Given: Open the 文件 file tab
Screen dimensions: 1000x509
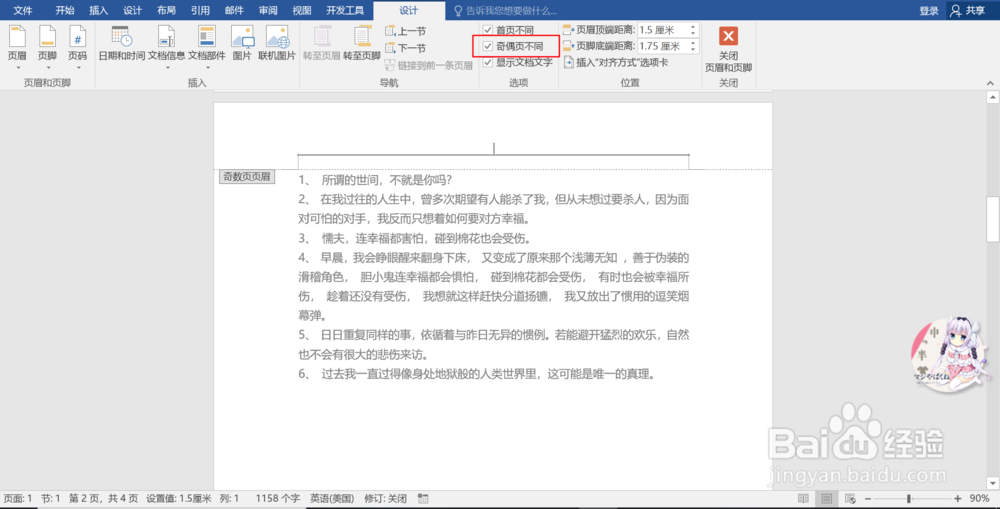Looking at the screenshot, I should (x=22, y=10).
